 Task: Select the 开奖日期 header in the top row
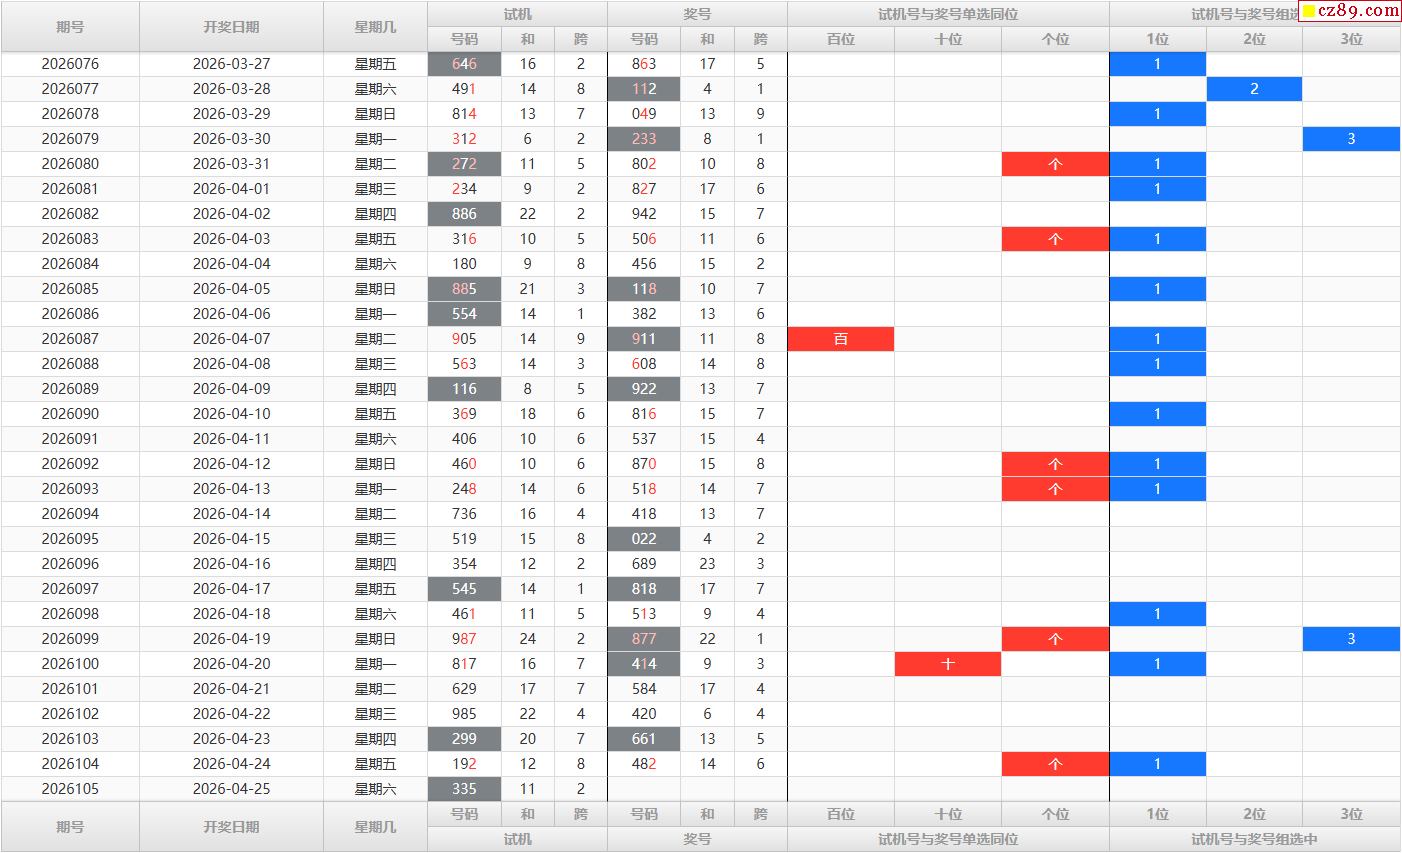coord(231,27)
